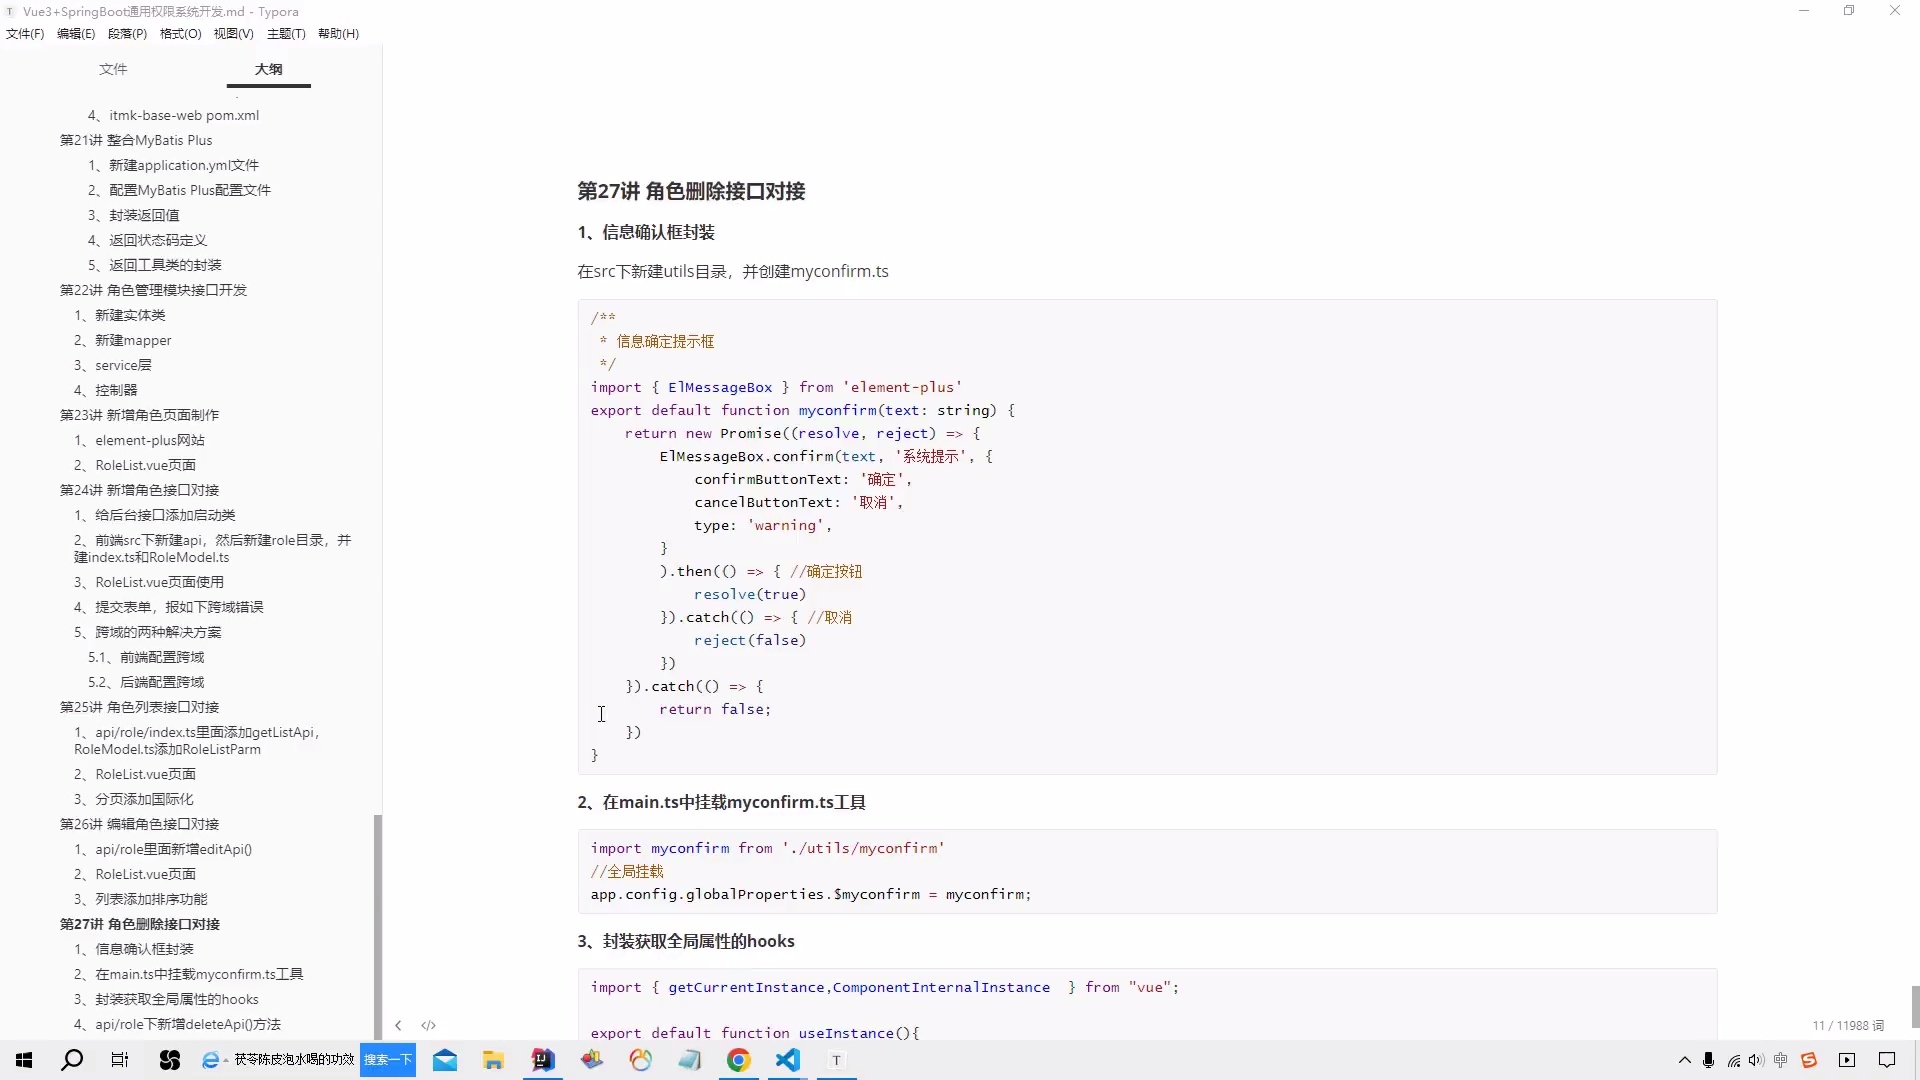The height and width of the screenshot is (1080, 1920).
Task: Click the taskbar search box 搜索一下
Action: [x=388, y=1060]
